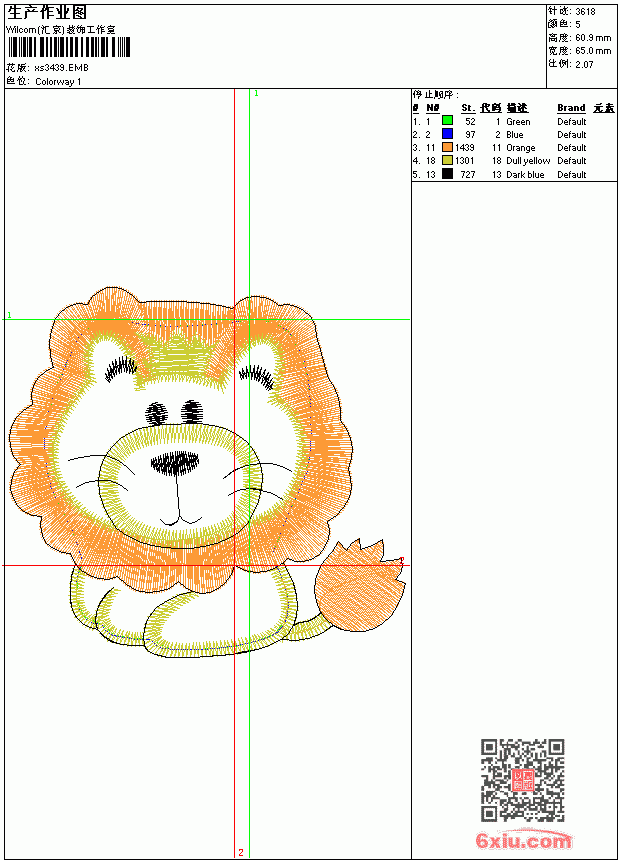The height and width of the screenshot is (860, 620).
Task: Click the Colorway 1 label
Action: [x=58, y=82]
